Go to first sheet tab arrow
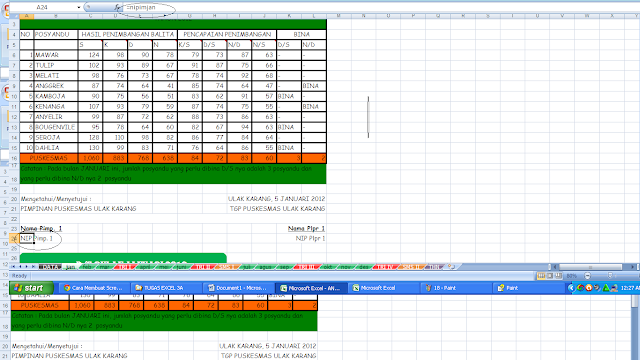The height and width of the screenshot is (360, 640). (13, 267)
